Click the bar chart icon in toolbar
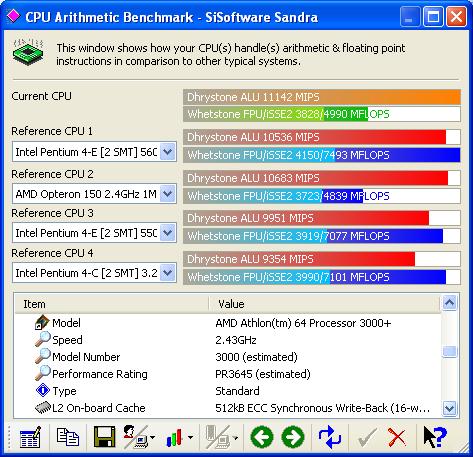Screen dimensions: 473x457 [175, 437]
